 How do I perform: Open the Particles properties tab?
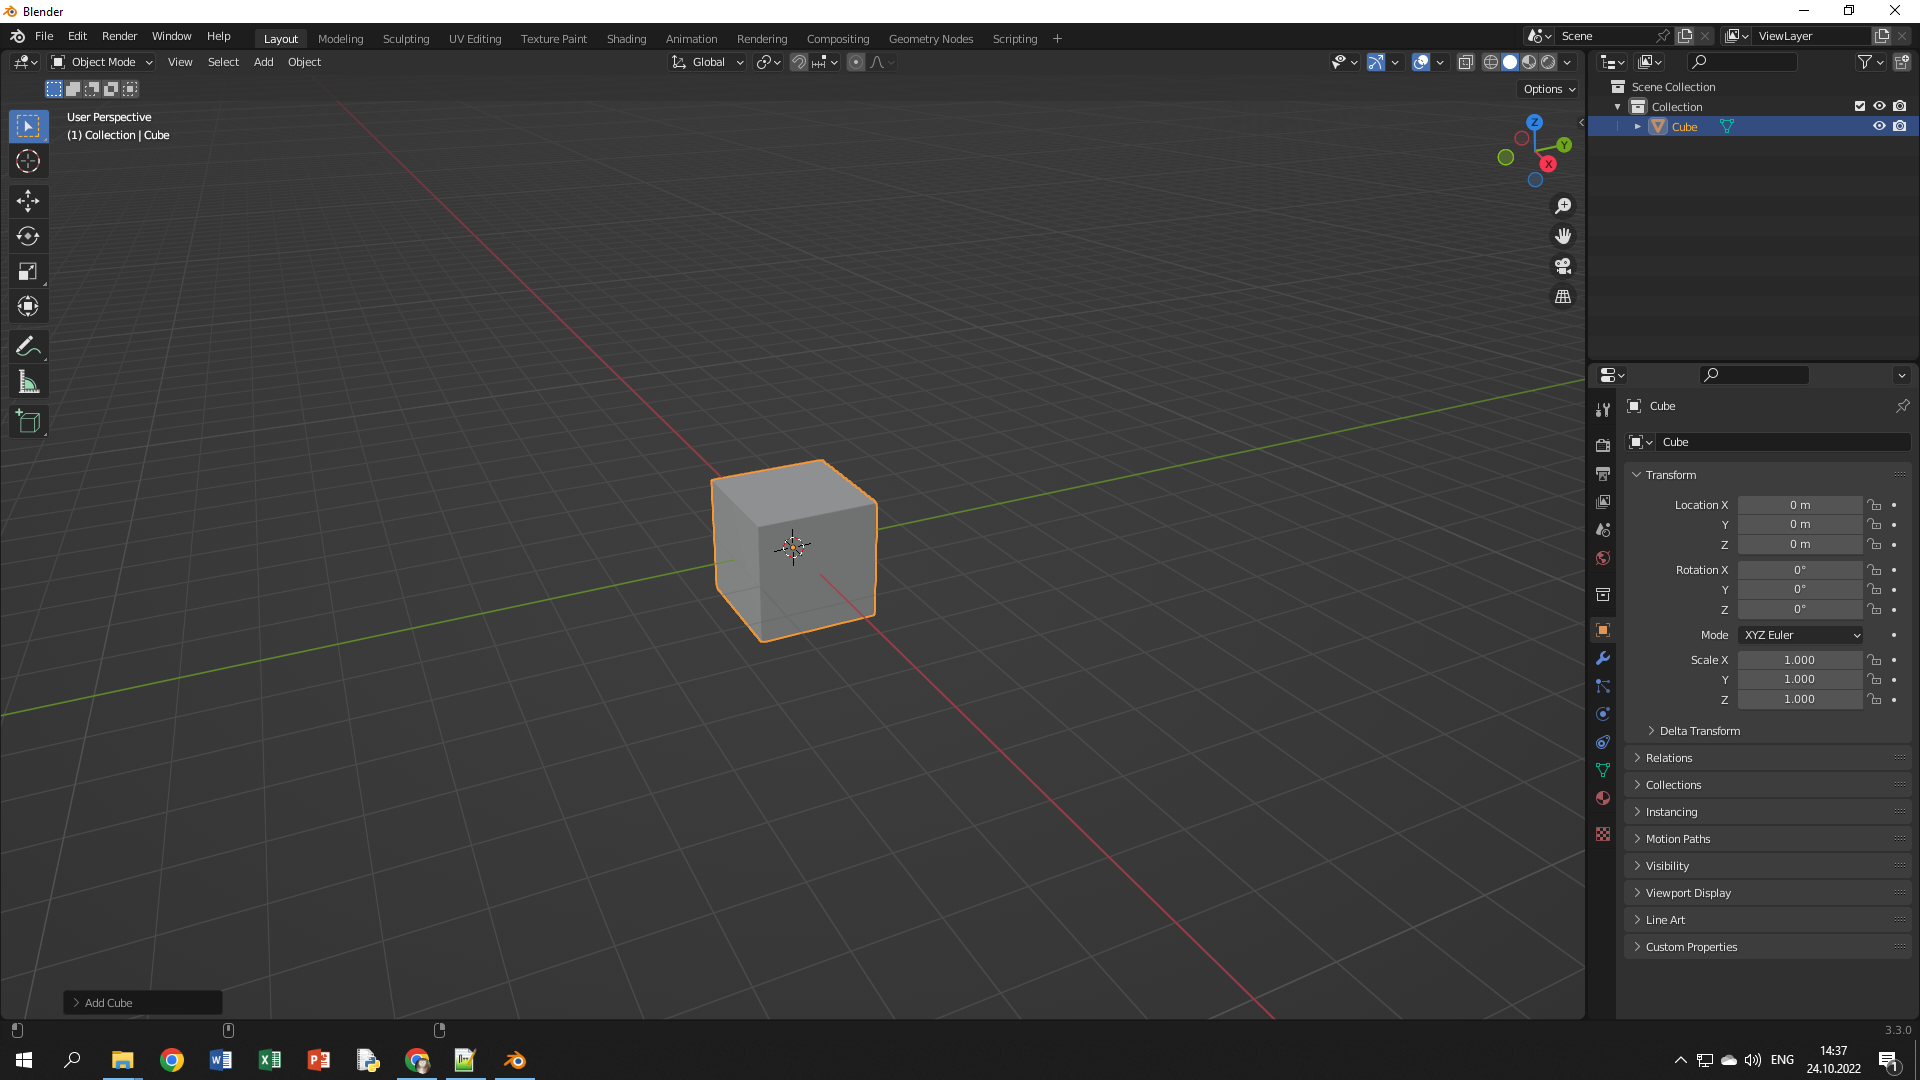1603,686
